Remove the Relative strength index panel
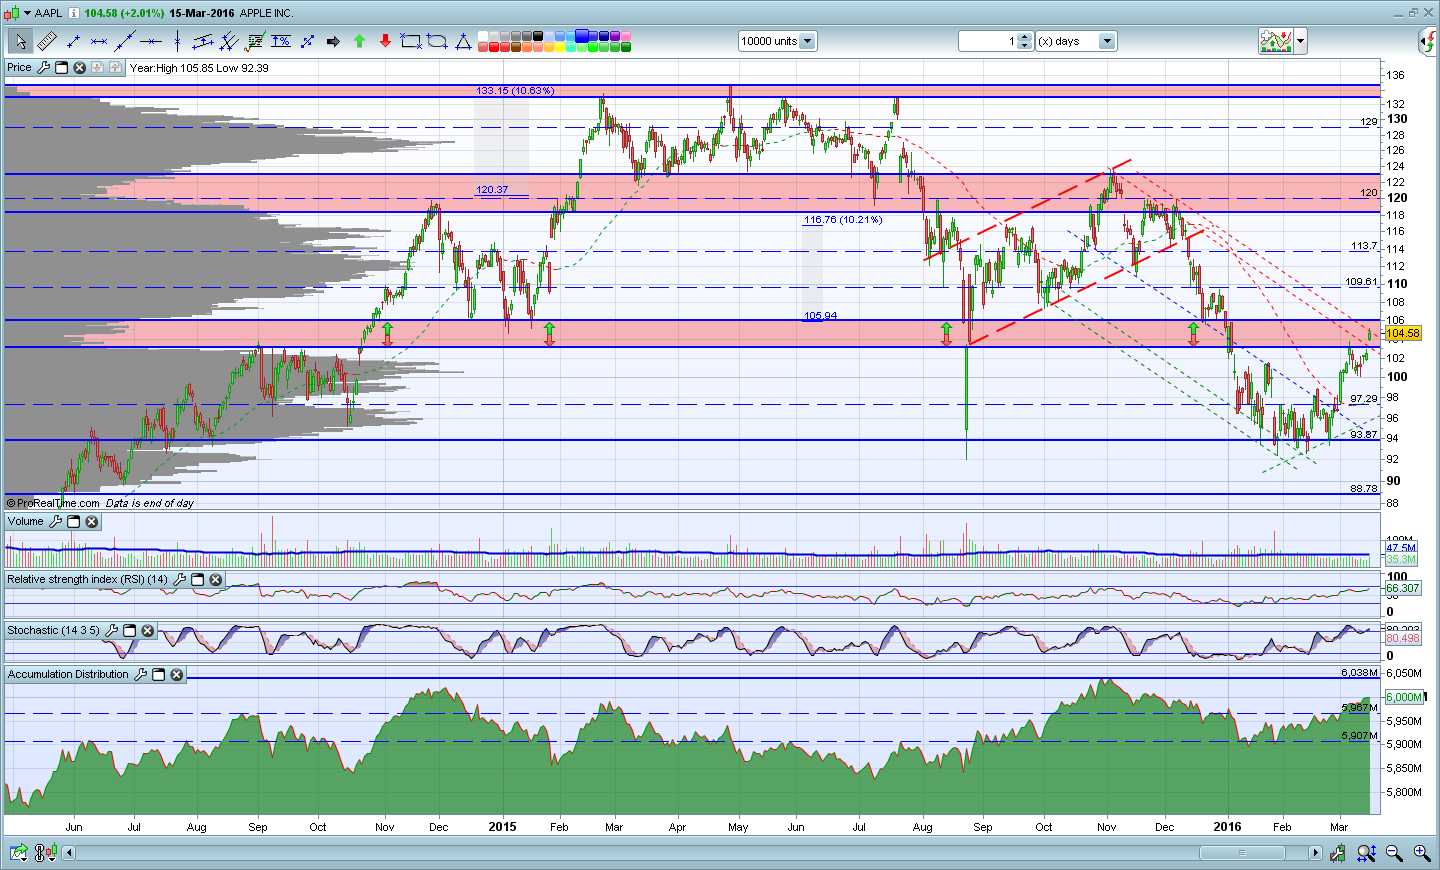The width and height of the screenshot is (1440, 870). coord(216,580)
